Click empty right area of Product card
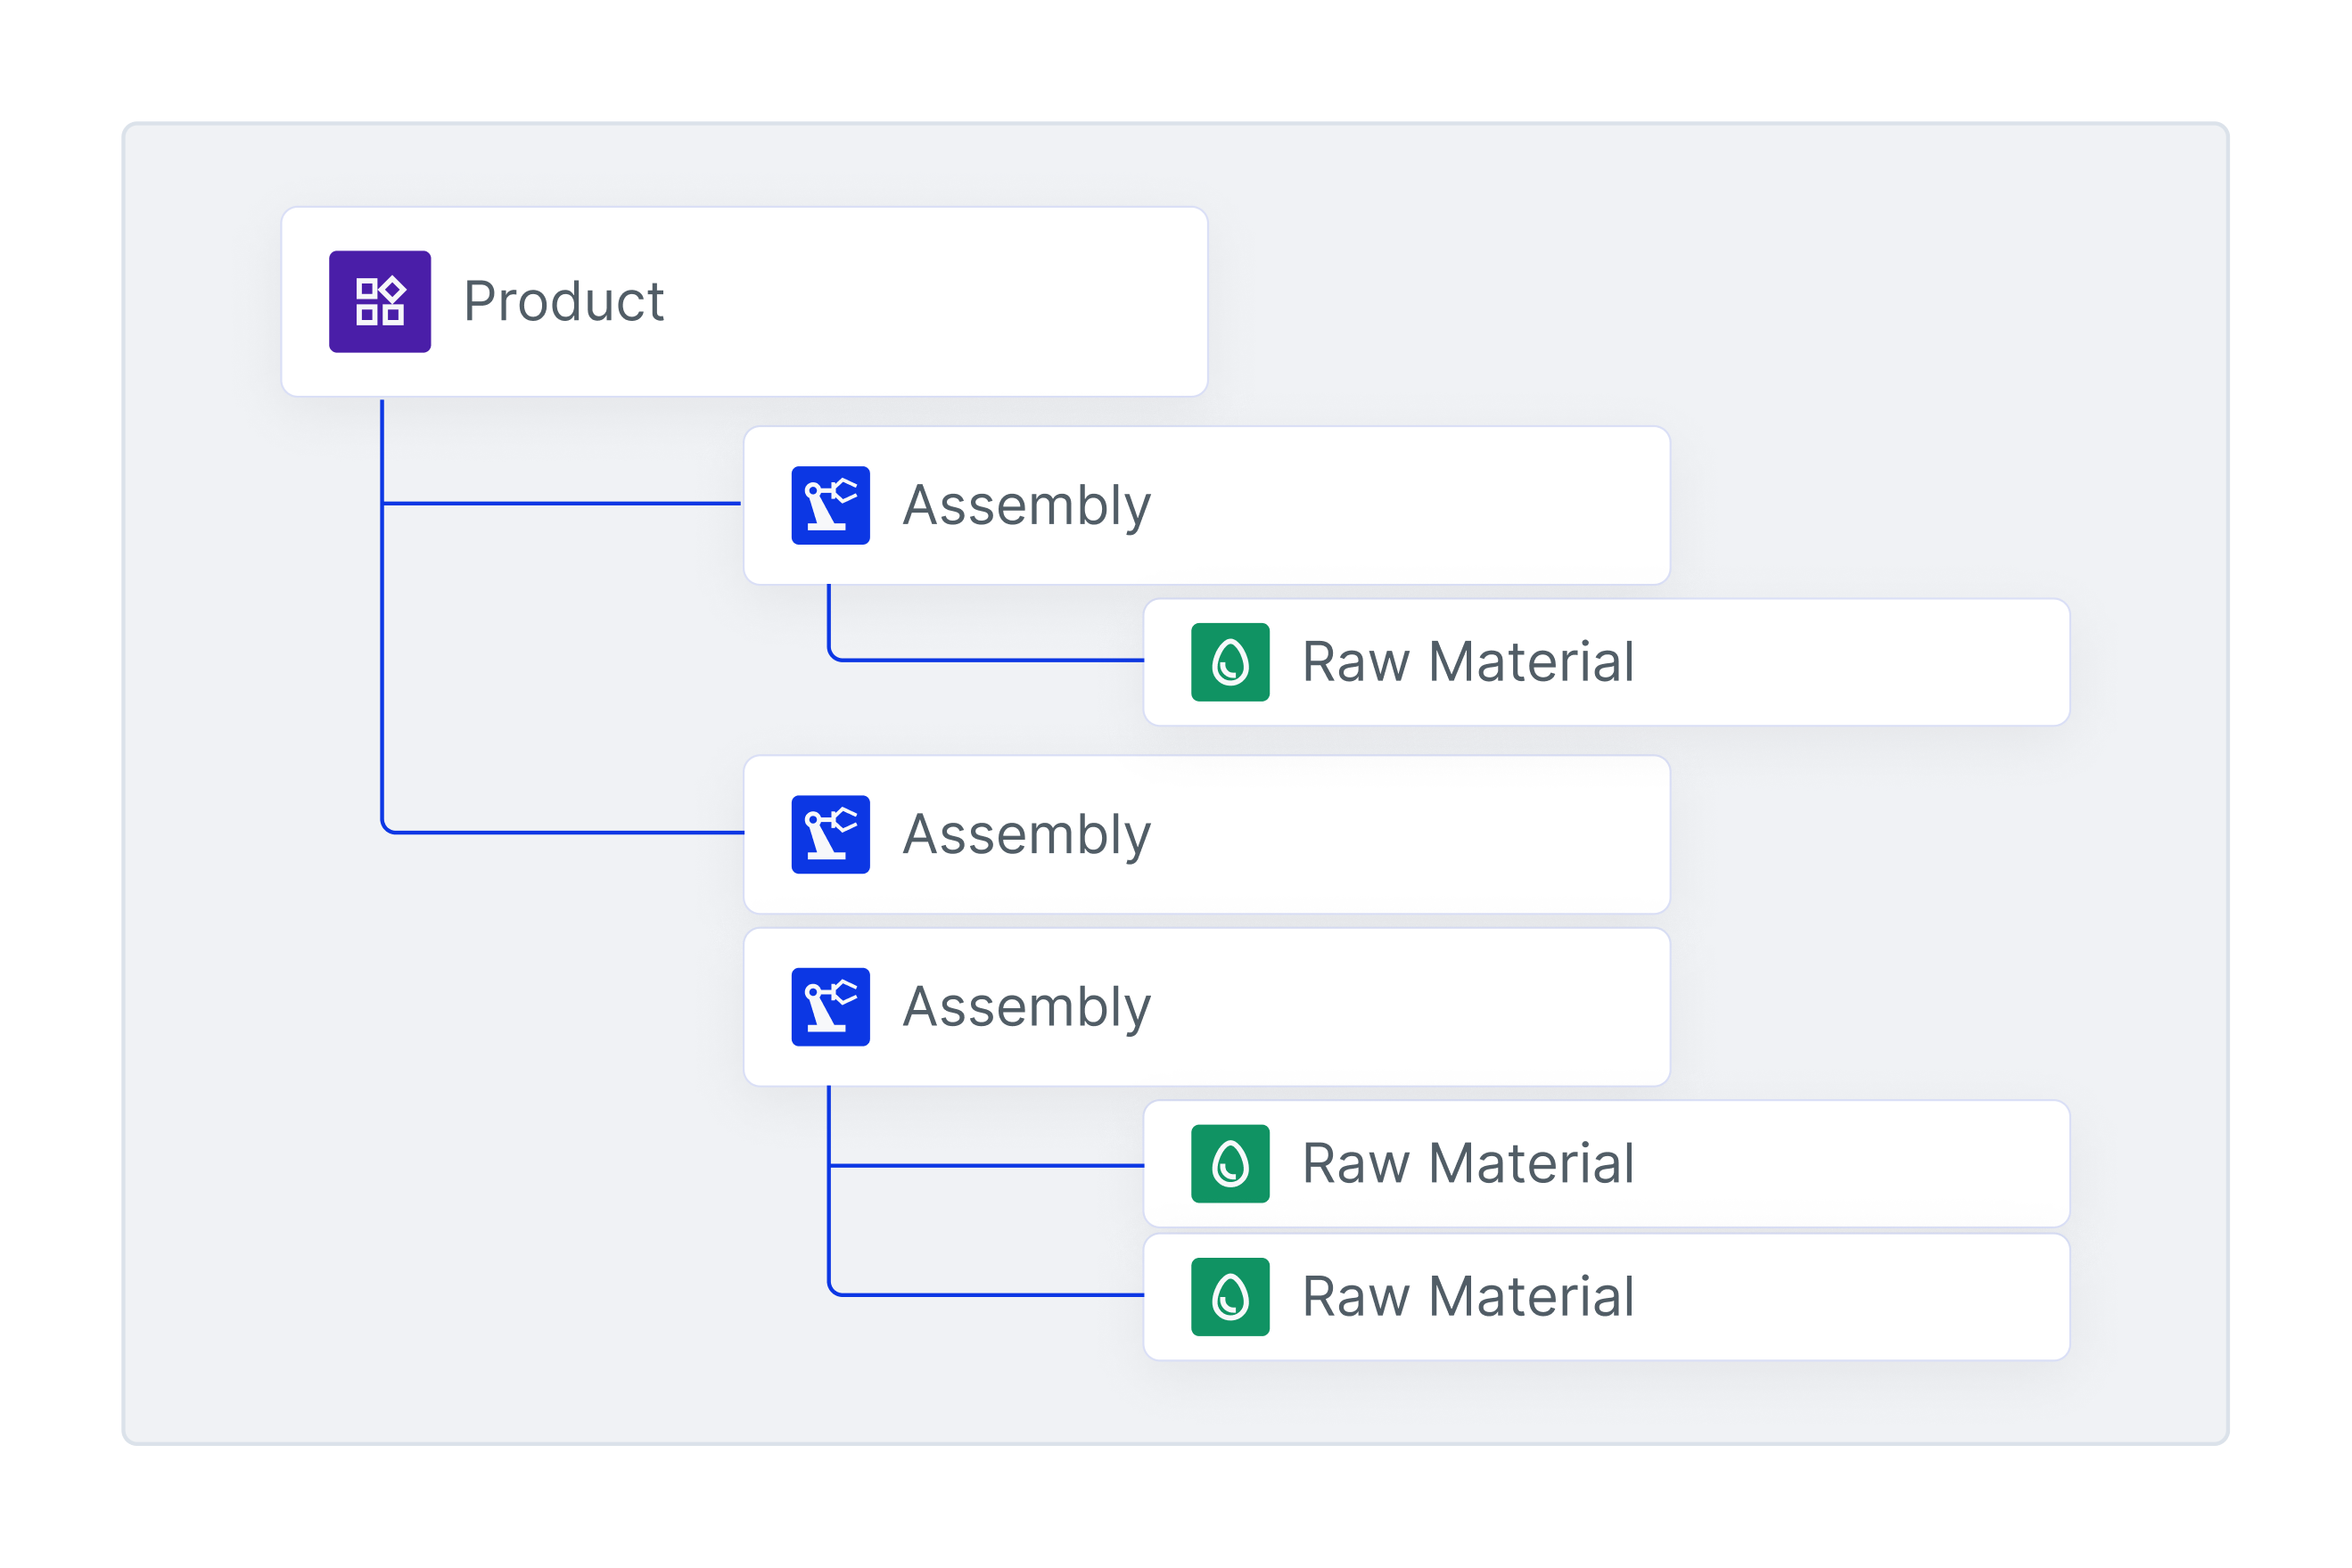Viewport: 2352px width, 1568px height. point(950,301)
